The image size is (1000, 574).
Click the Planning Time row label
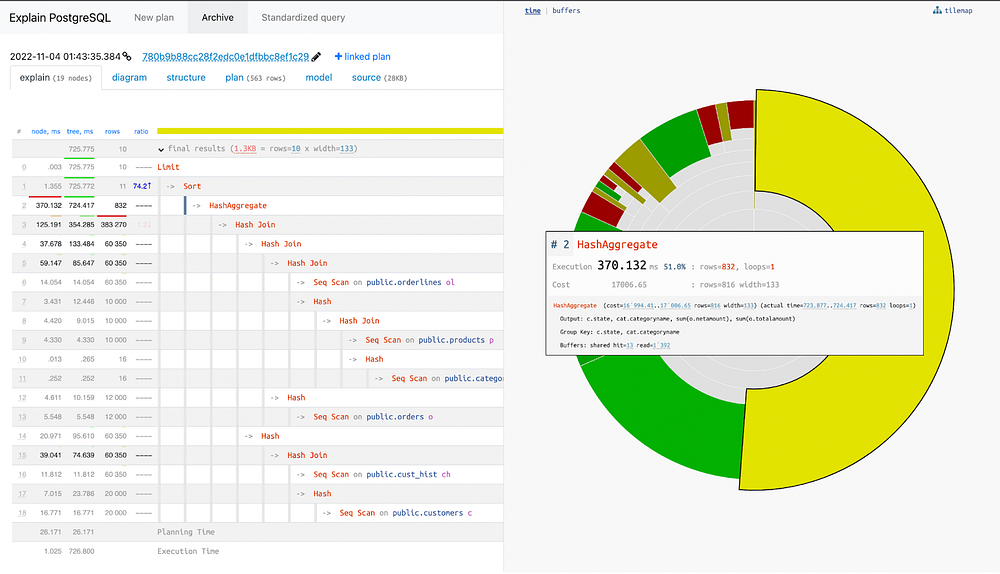[186, 532]
